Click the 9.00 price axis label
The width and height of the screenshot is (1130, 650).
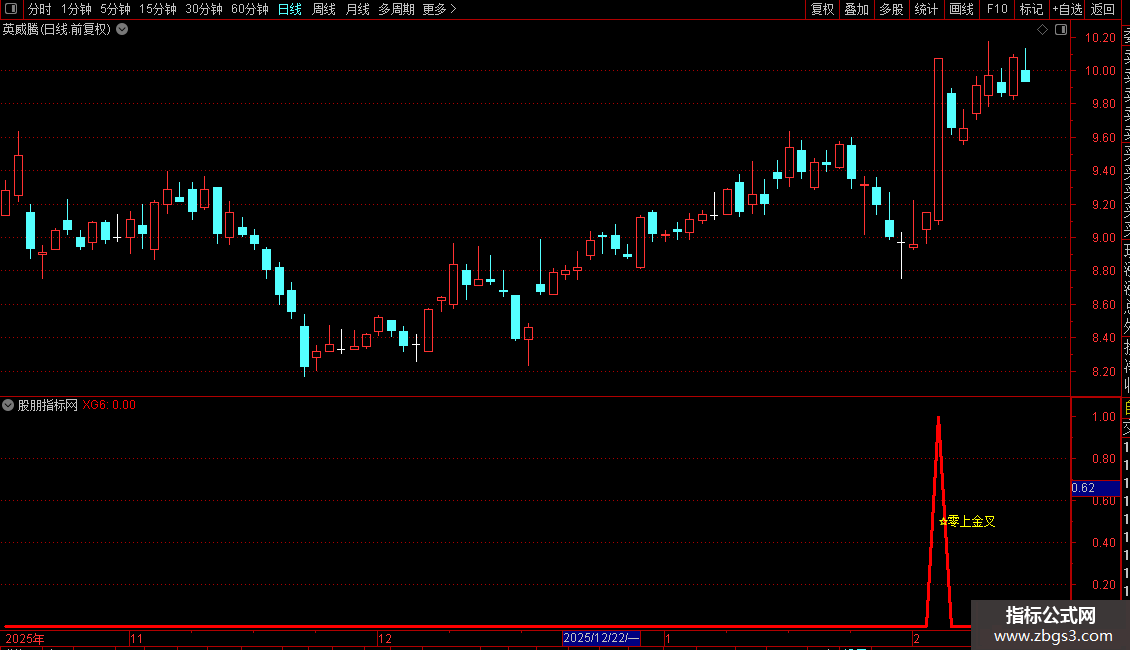tap(1103, 238)
